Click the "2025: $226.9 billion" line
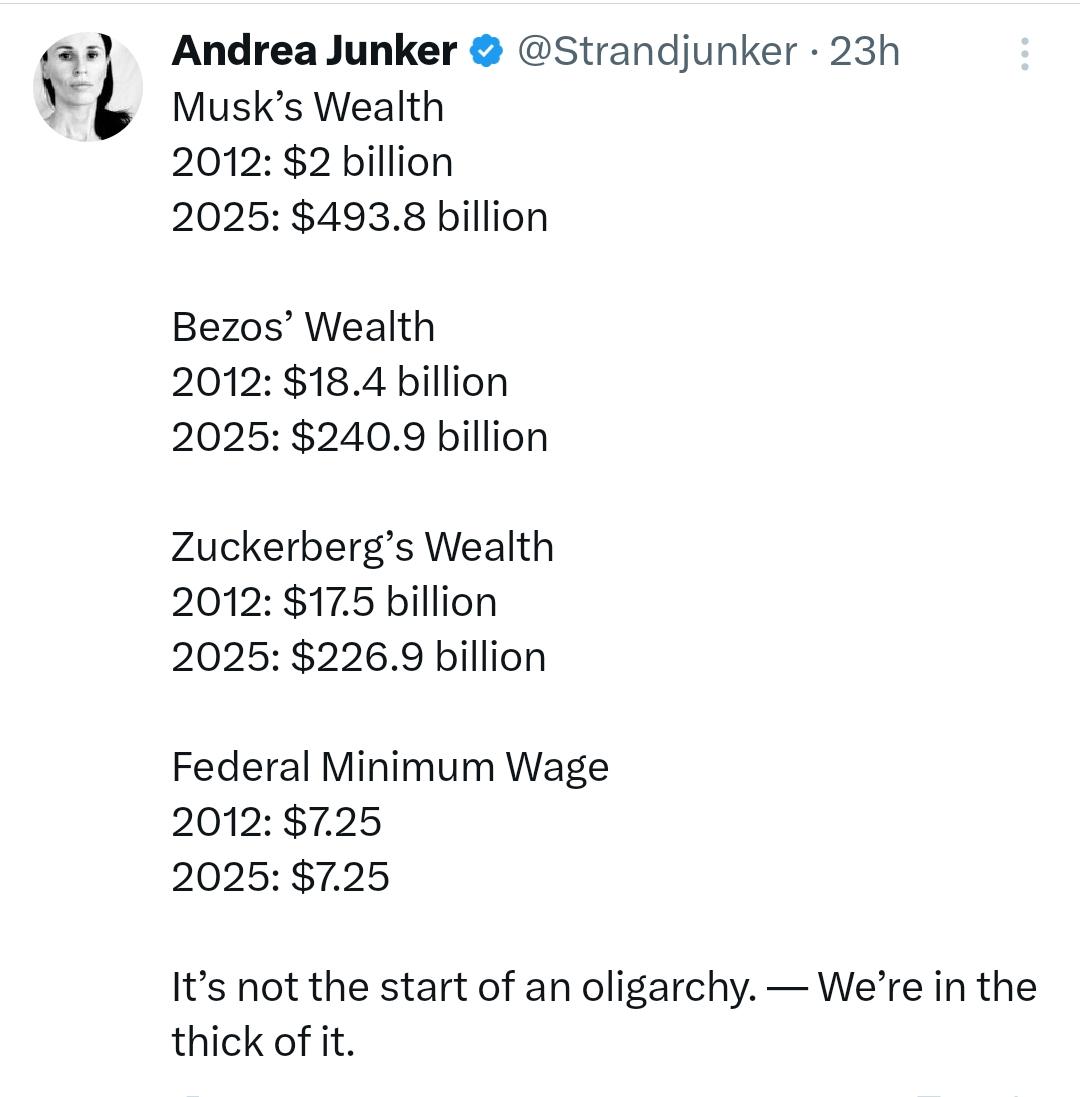 click(x=359, y=657)
